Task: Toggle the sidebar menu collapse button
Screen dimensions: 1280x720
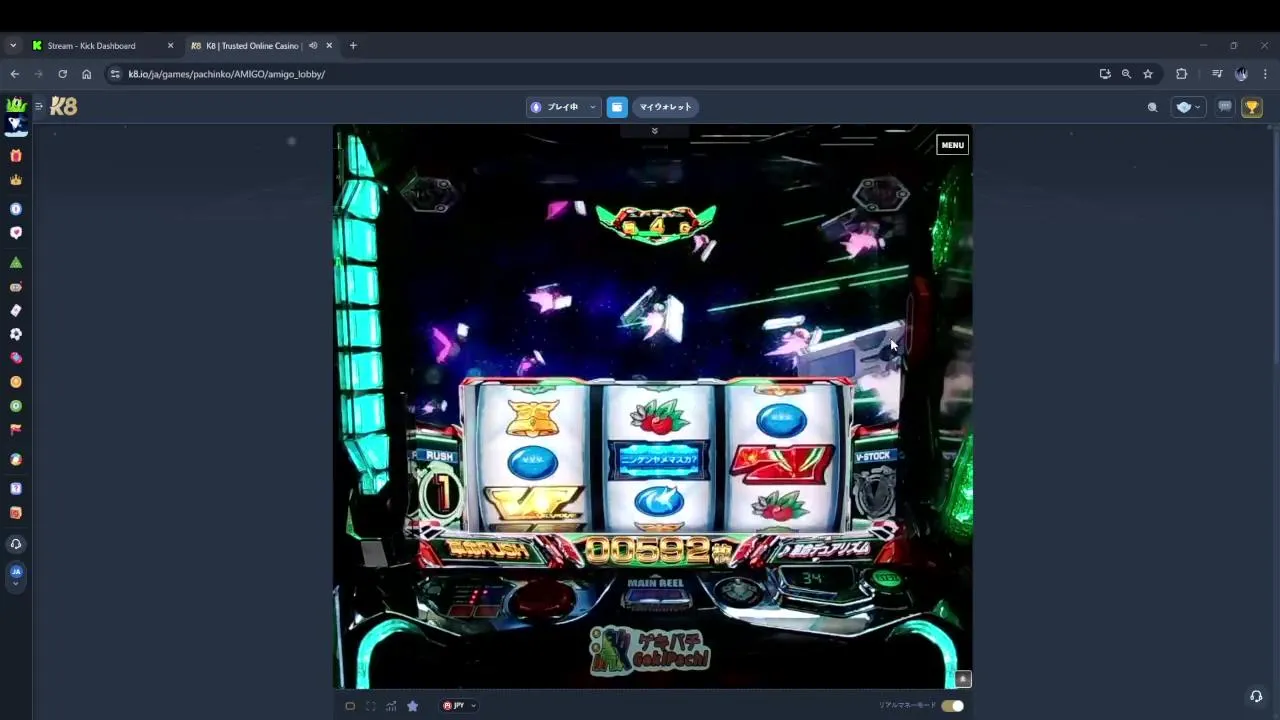Action: [x=39, y=106]
